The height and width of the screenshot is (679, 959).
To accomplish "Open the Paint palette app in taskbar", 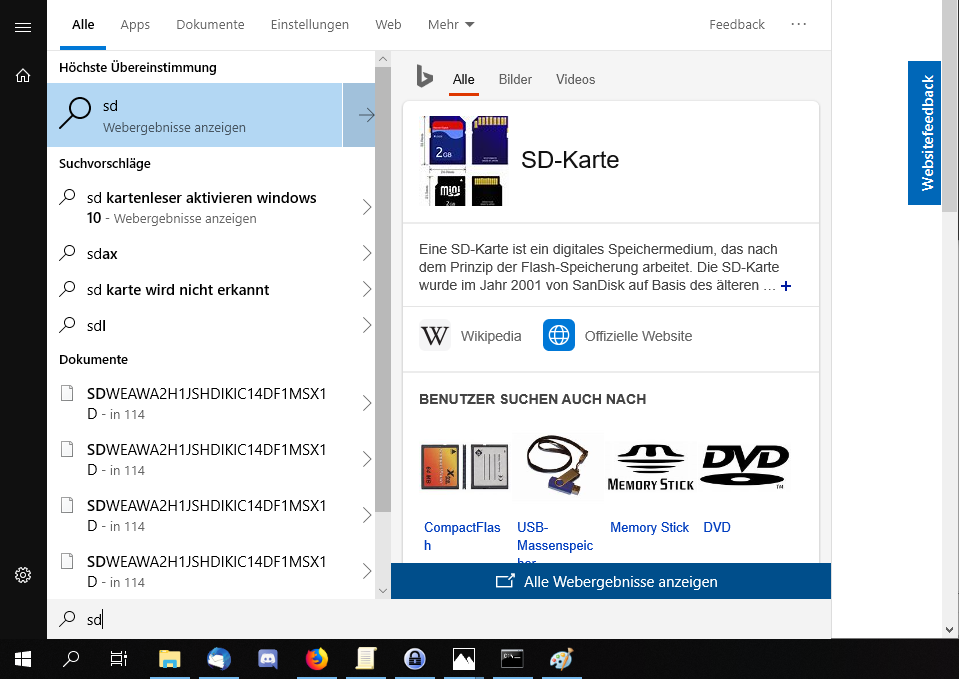I will pyautogui.click(x=561, y=659).
